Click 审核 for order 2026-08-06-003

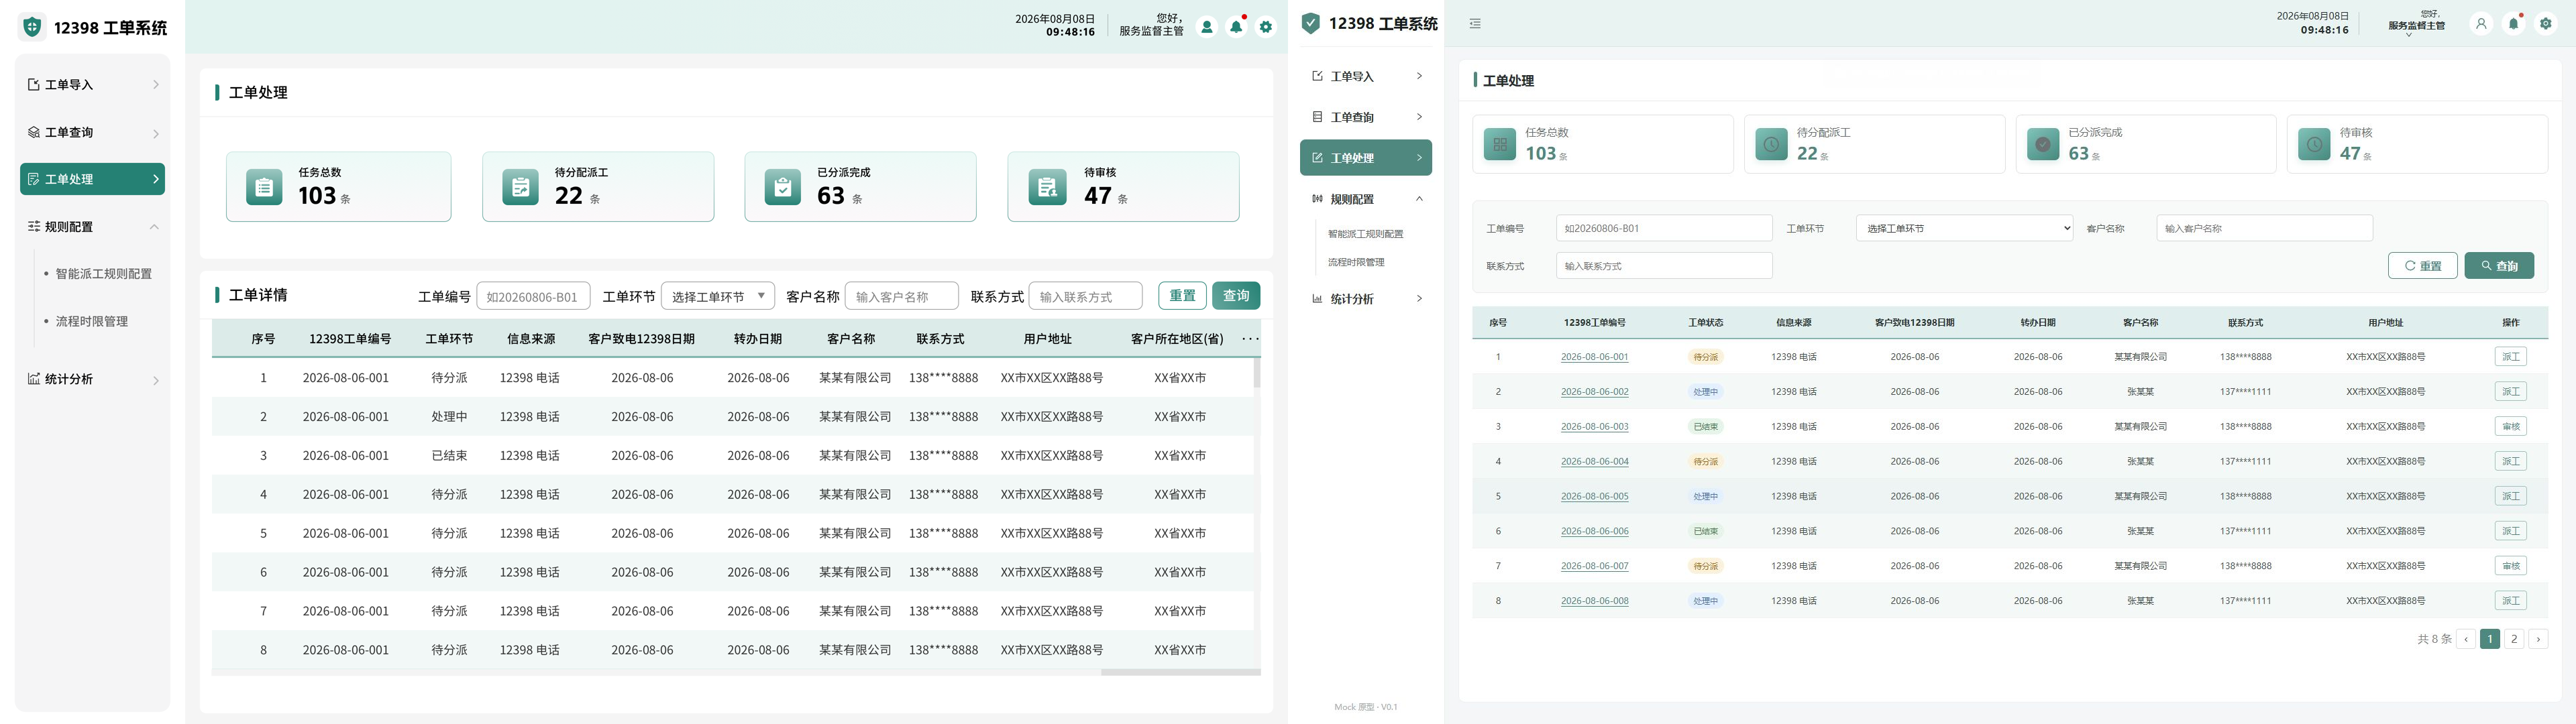[2510, 427]
